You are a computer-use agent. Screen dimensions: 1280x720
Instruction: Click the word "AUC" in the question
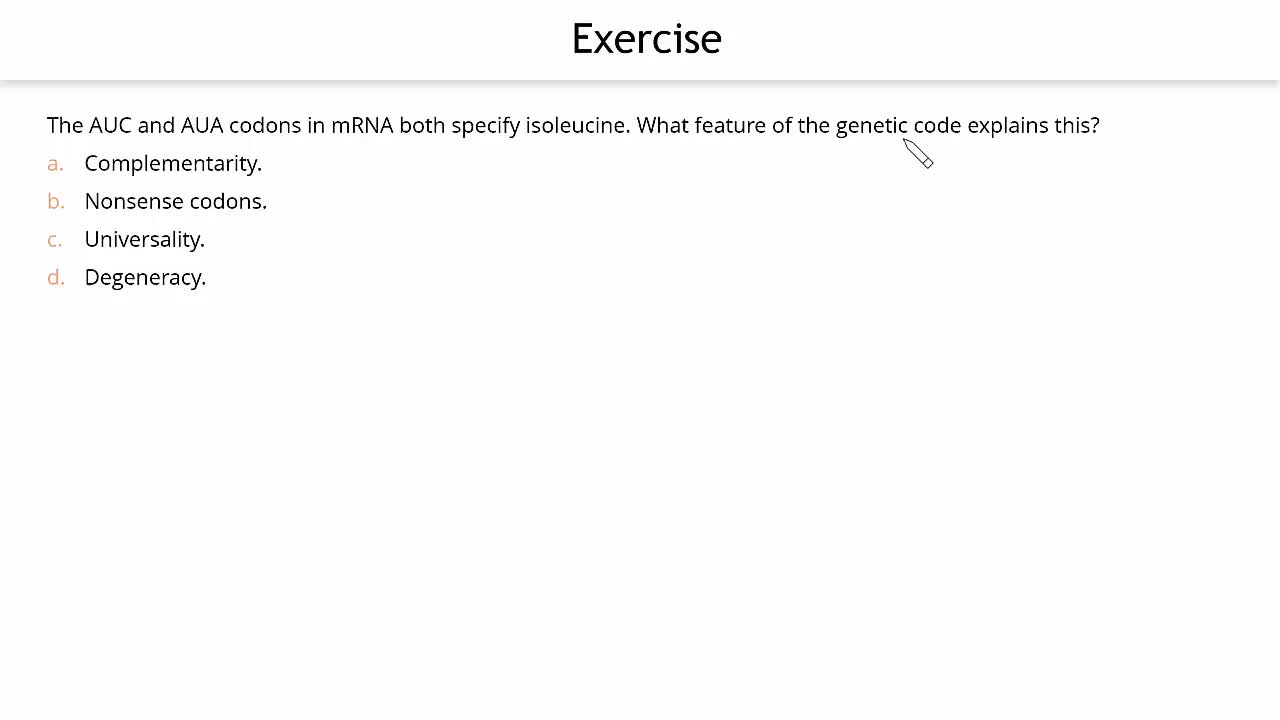click(110, 126)
